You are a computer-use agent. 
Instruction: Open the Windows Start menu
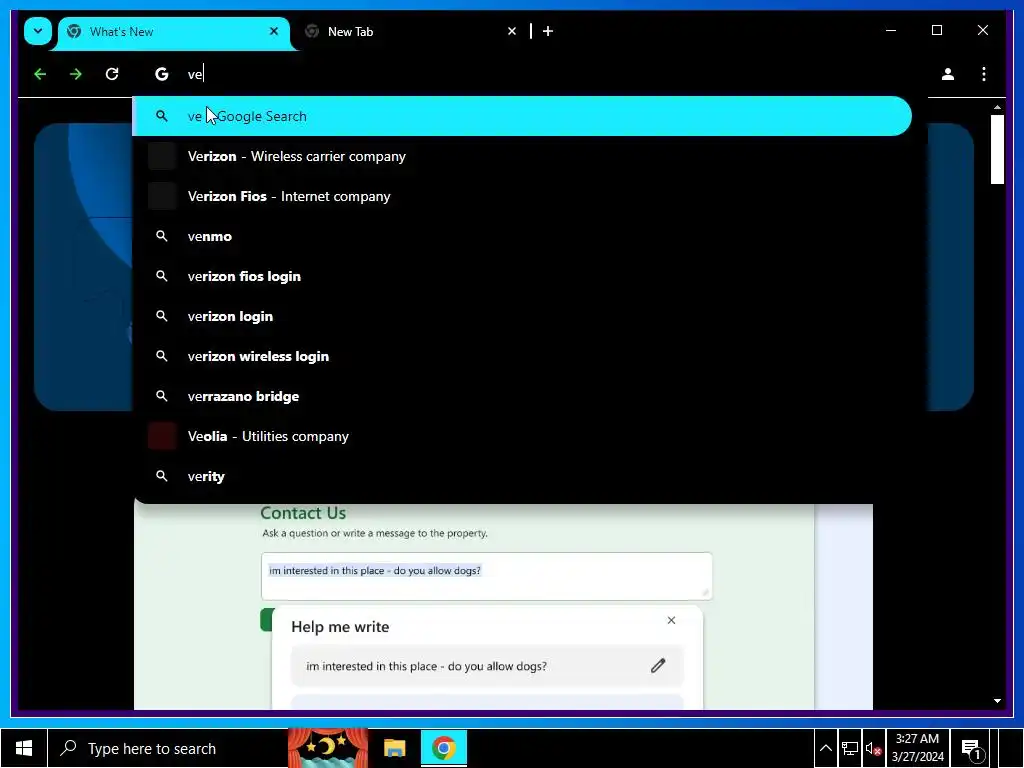(24, 748)
